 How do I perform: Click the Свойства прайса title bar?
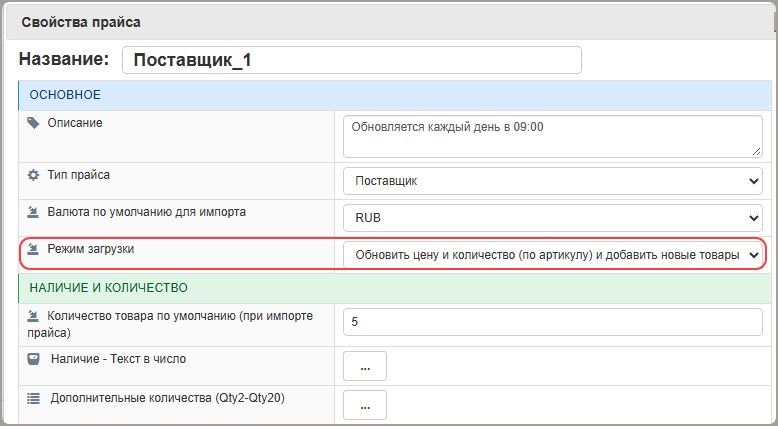(x=389, y=22)
